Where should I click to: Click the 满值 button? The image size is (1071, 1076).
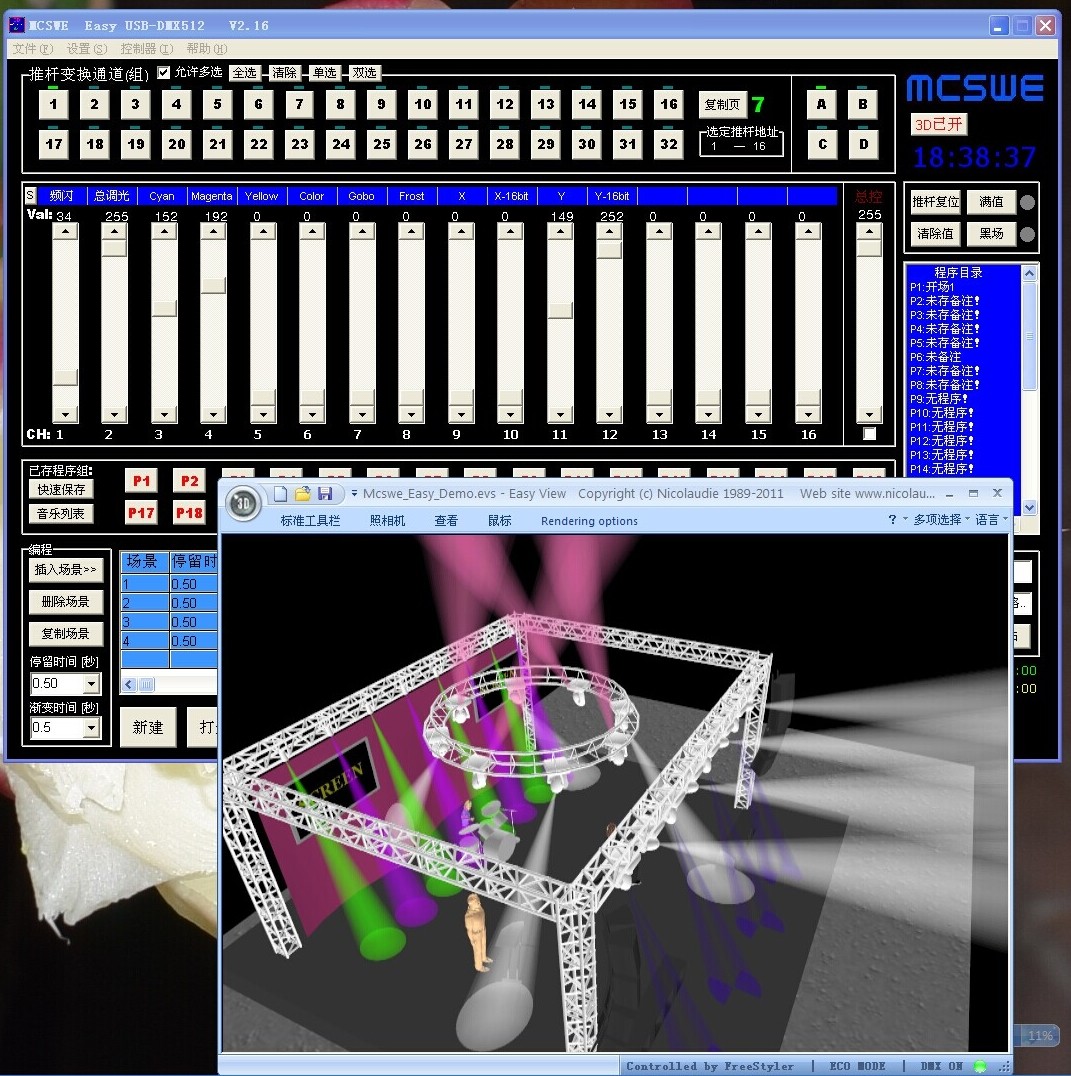click(991, 202)
